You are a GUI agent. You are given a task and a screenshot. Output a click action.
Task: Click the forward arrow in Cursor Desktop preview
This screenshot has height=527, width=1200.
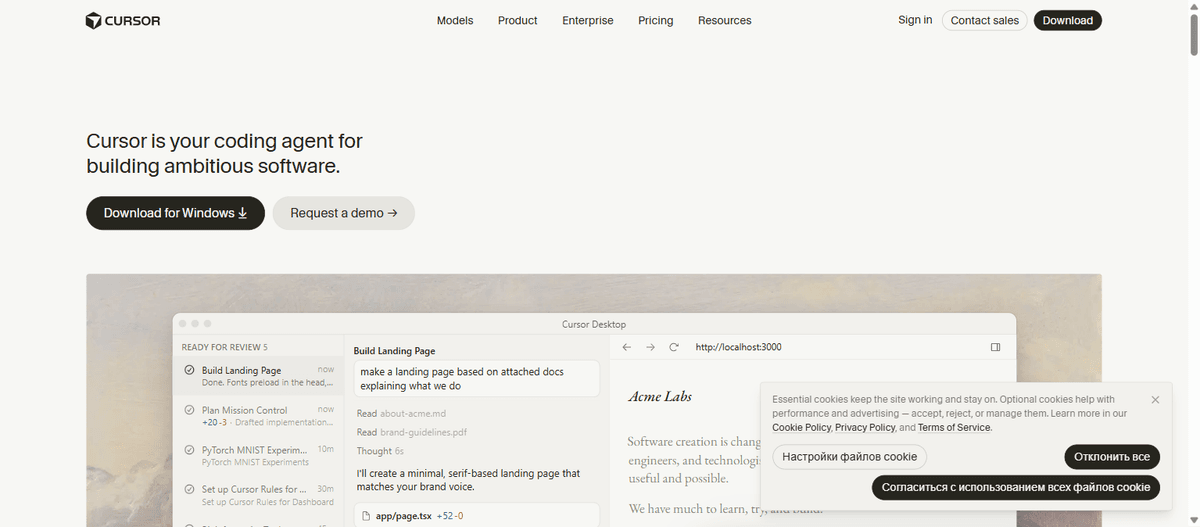pos(650,347)
